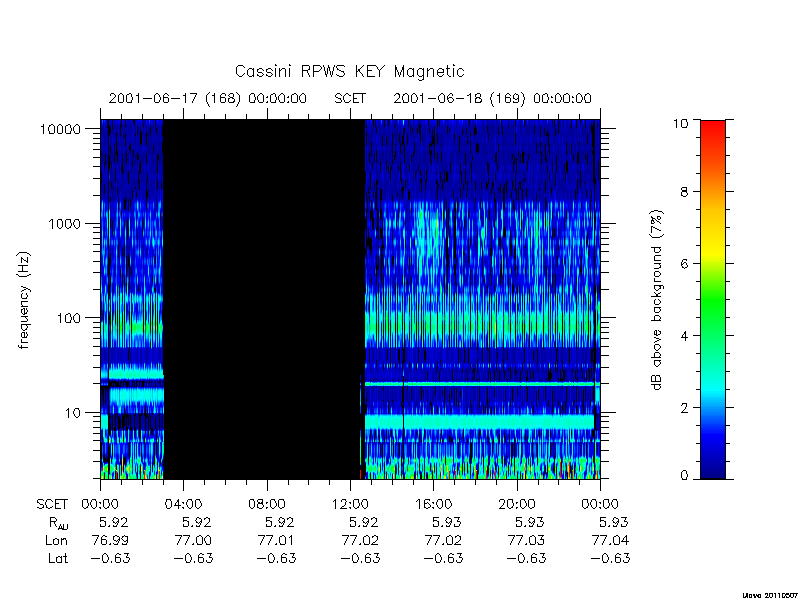
Task: Click the colorbar tick label '4'
Action: 684,336
